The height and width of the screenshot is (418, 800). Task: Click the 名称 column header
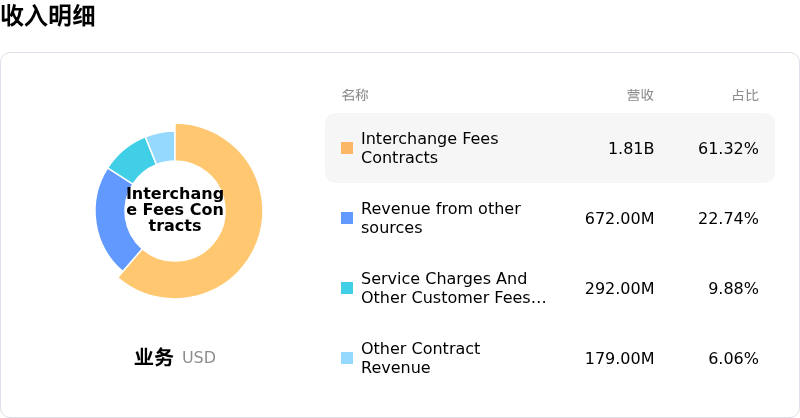[x=355, y=95]
